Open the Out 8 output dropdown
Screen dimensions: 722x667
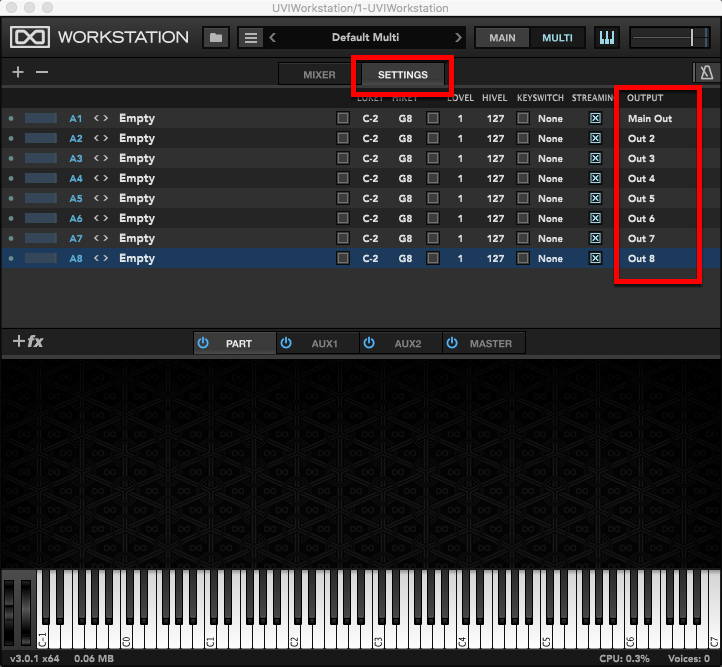click(641, 259)
